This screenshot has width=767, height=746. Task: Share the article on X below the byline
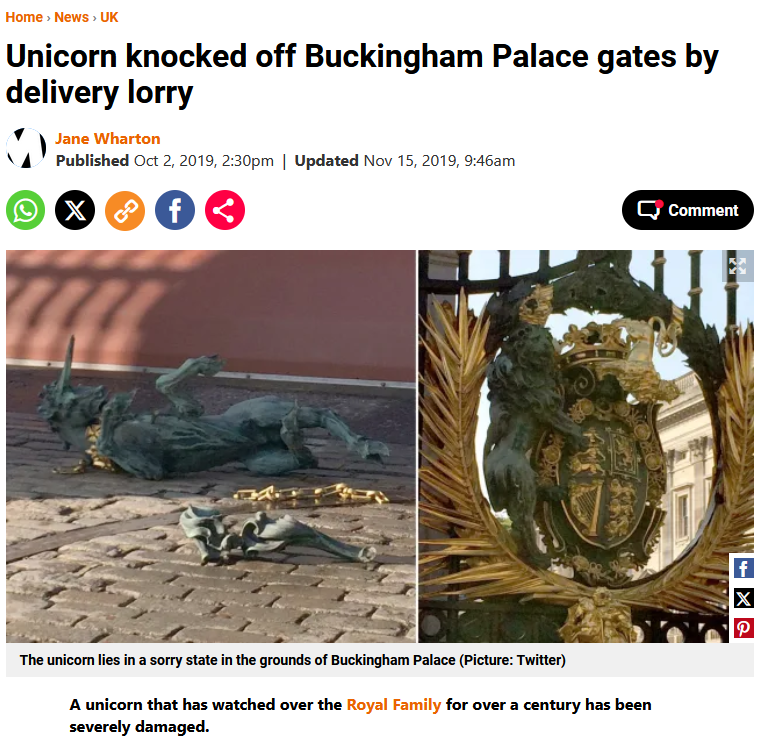(75, 210)
